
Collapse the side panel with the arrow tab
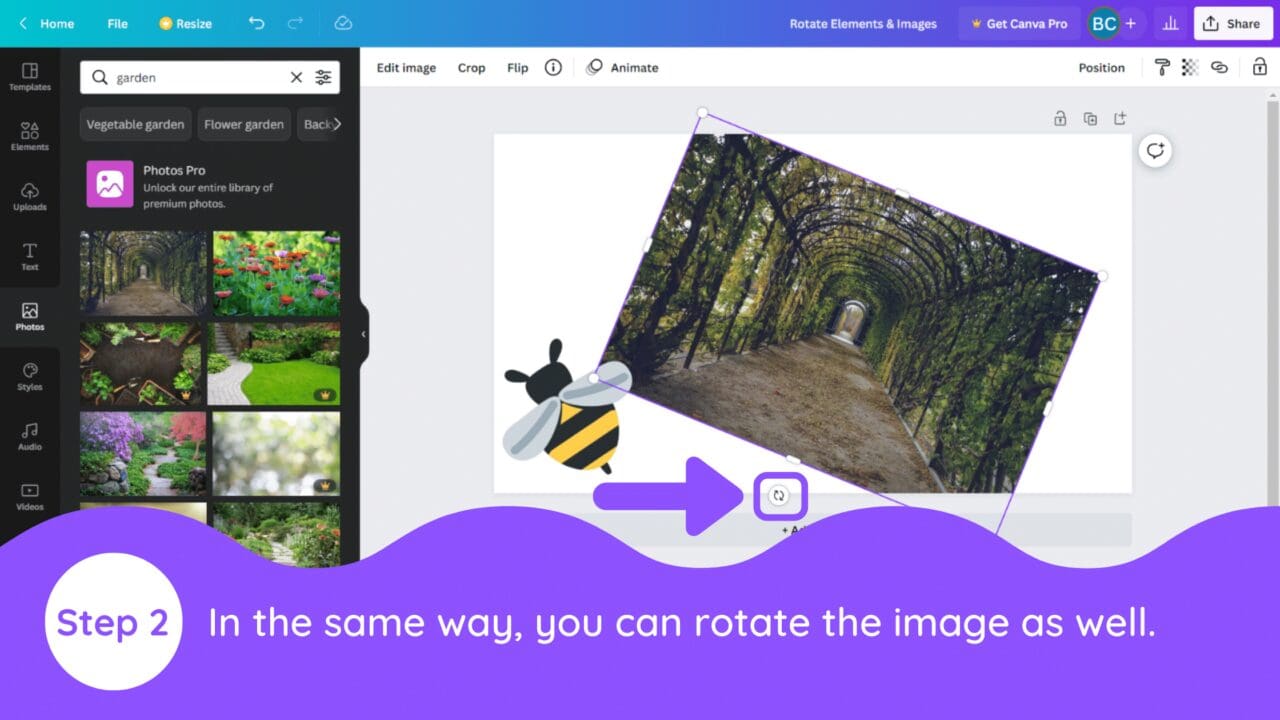coord(363,335)
